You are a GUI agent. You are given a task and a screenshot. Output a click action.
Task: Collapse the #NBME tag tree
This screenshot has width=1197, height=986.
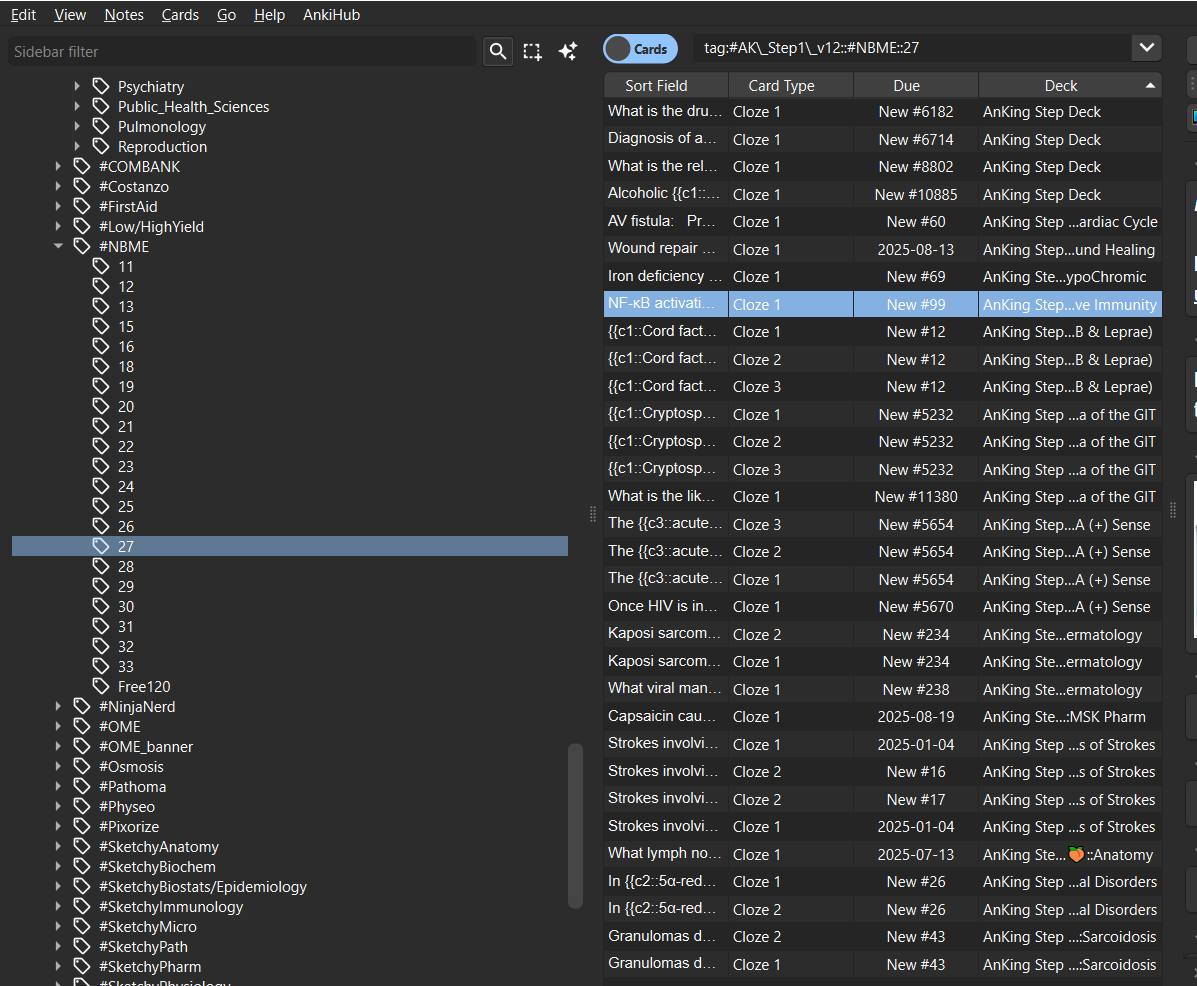58,246
